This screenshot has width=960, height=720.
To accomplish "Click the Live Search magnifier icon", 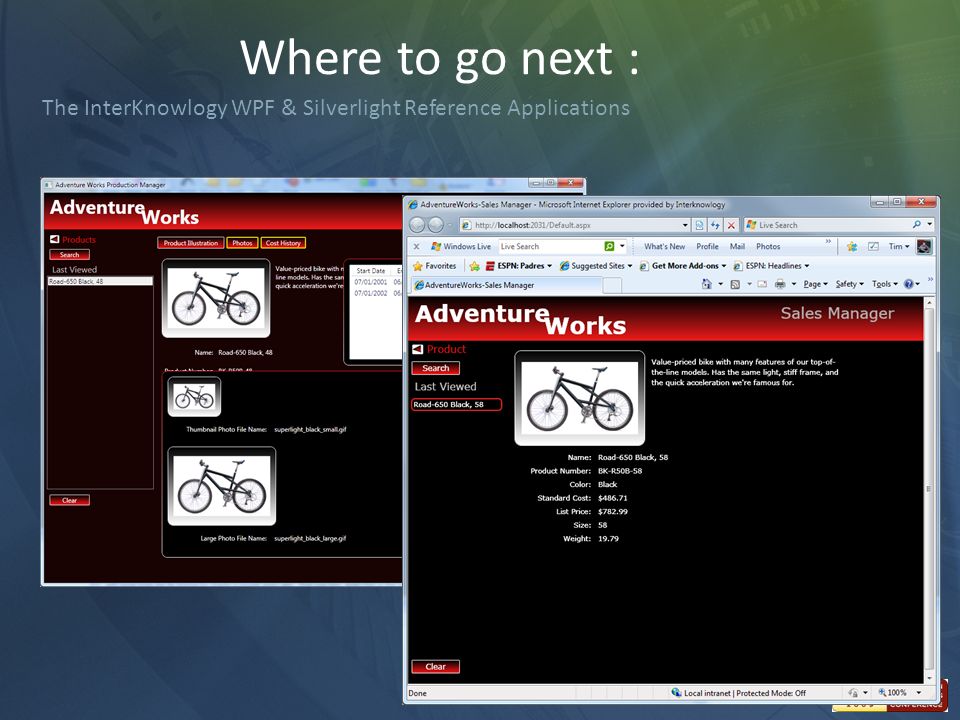I will tap(917, 225).
